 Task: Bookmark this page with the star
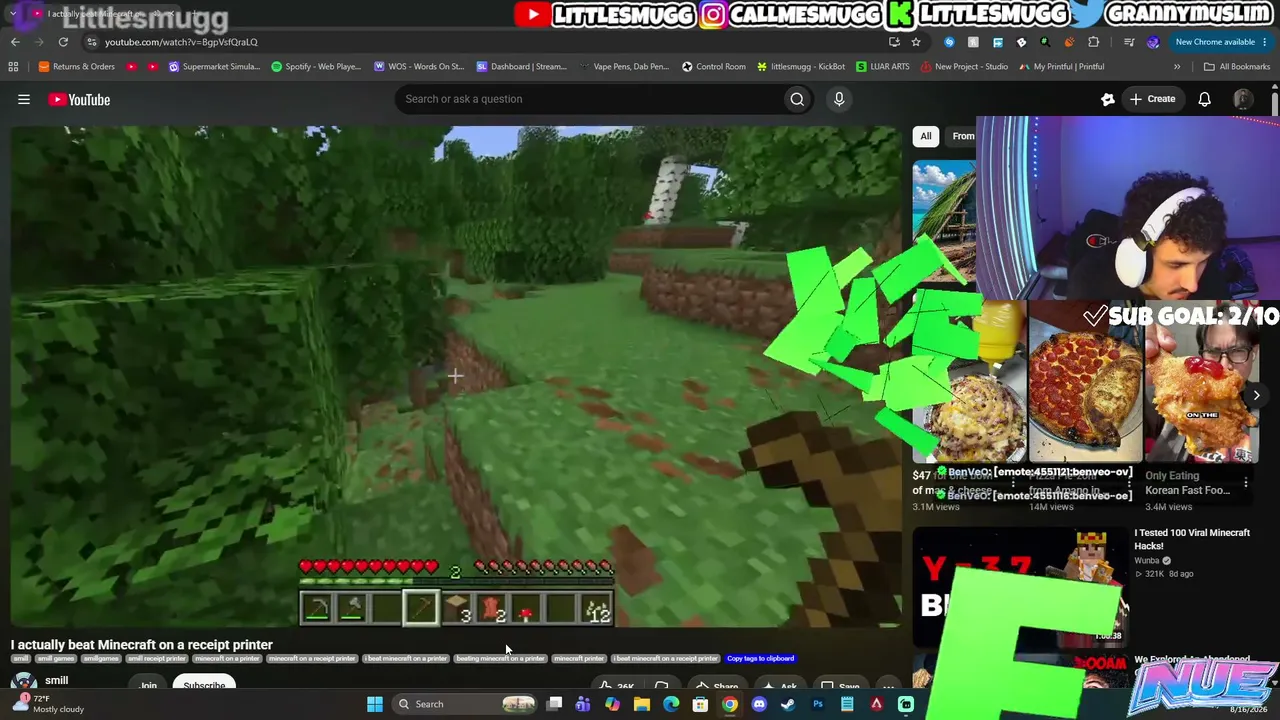click(916, 42)
